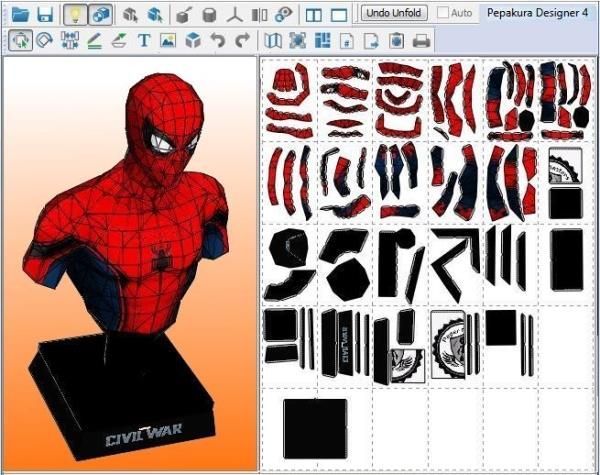Enable the Auto checkbox

pyautogui.click(x=443, y=12)
